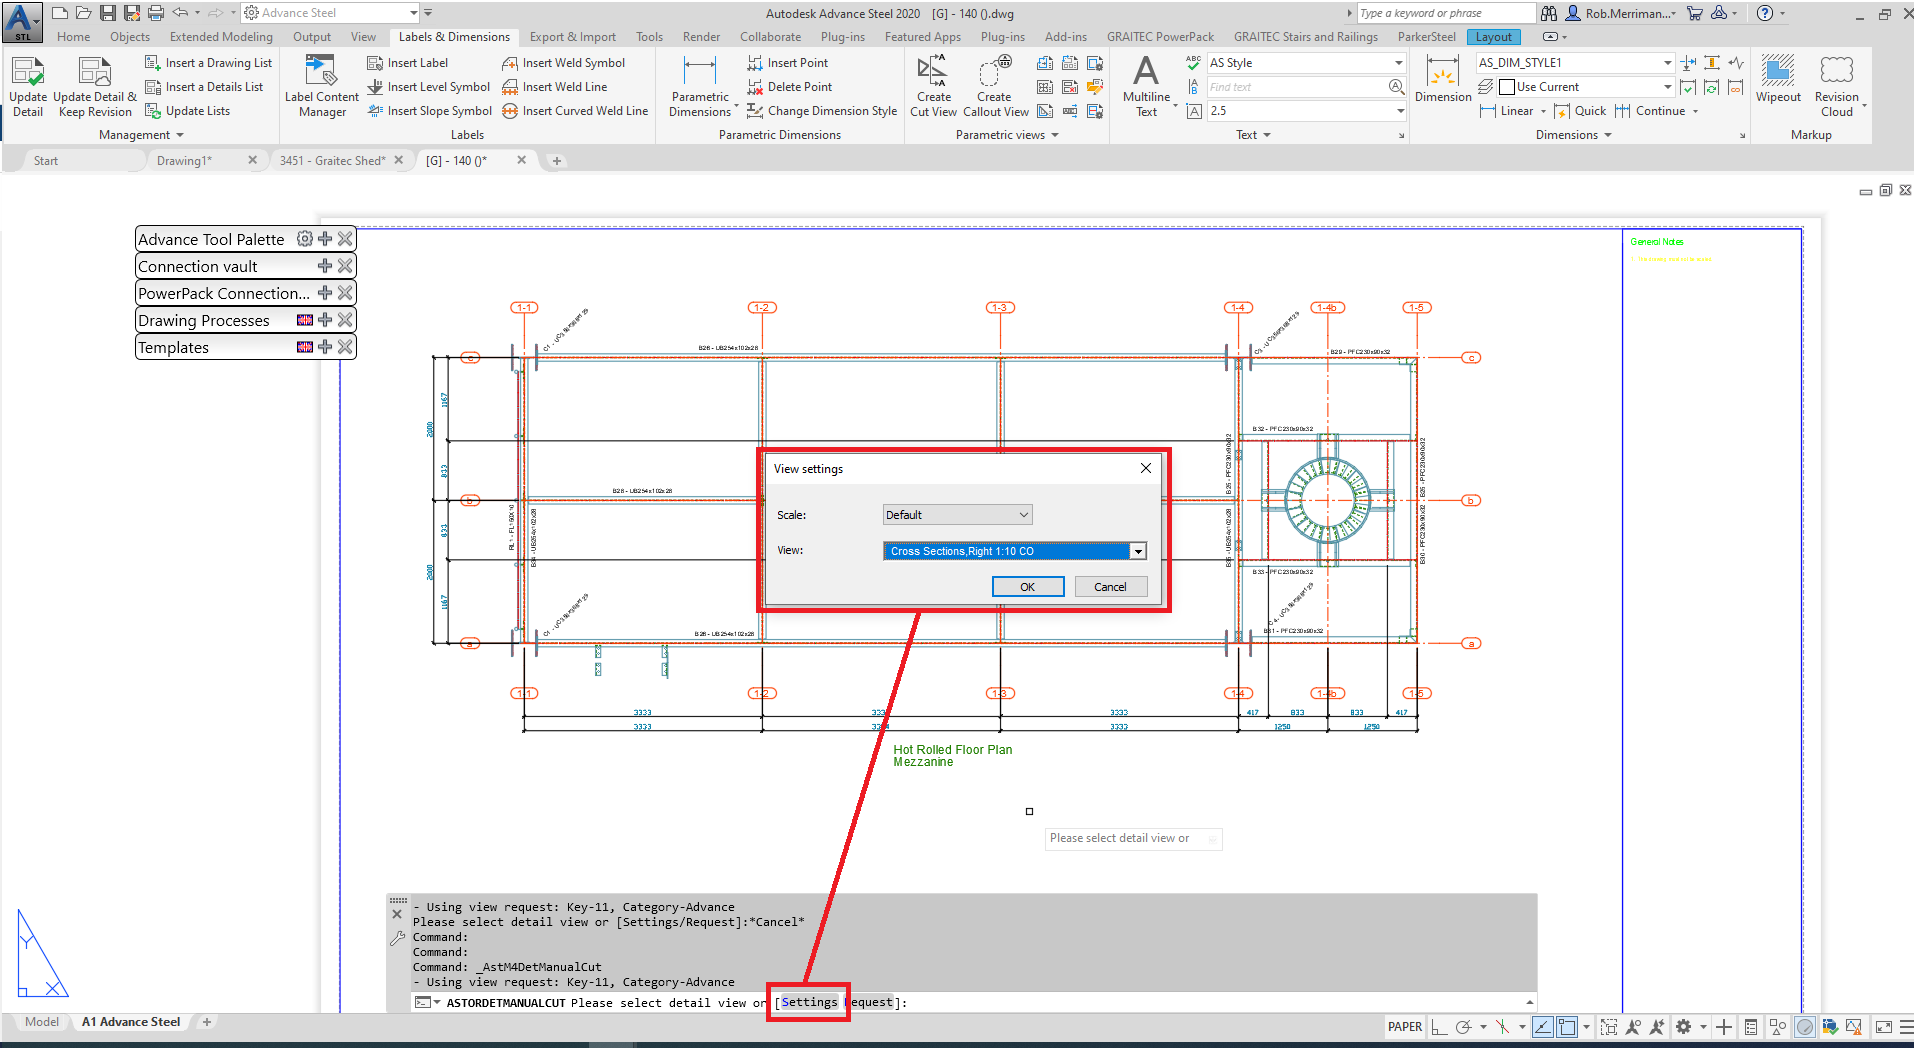Toggle the Use Current layer checkbox
The width and height of the screenshot is (1914, 1048).
pyautogui.click(x=1505, y=87)
